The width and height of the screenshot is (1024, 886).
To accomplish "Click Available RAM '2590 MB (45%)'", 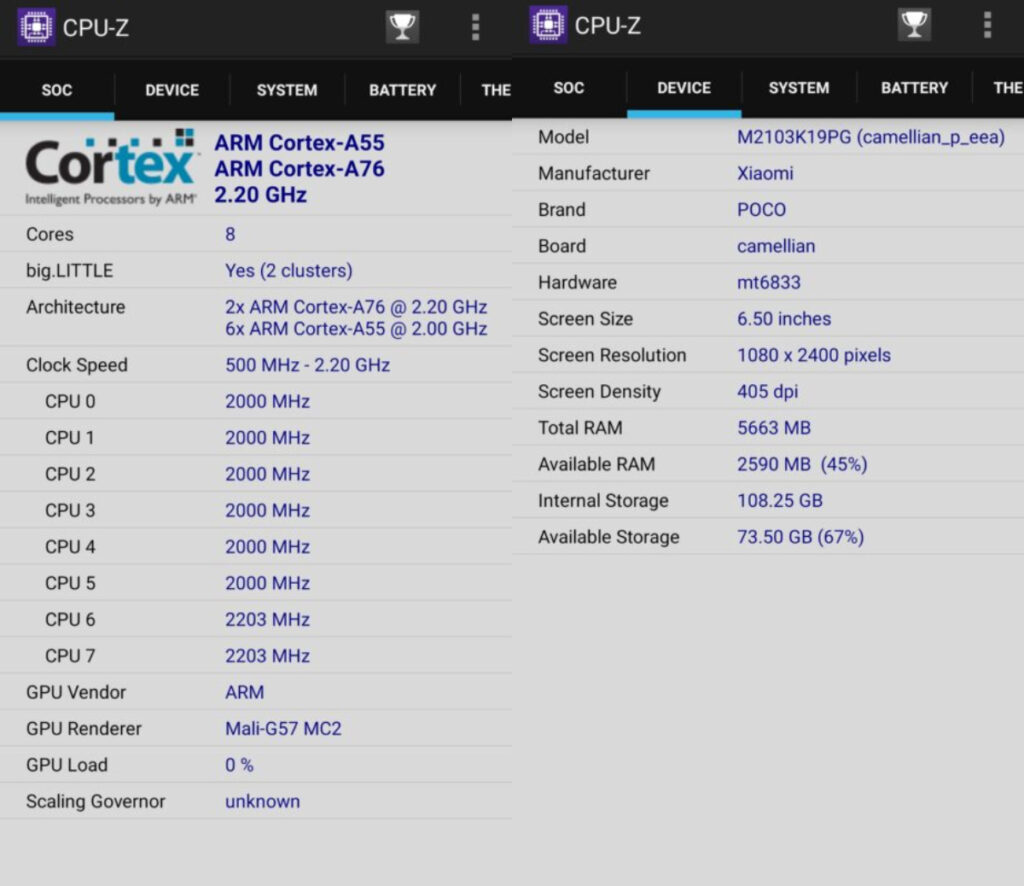I will click(x=802, y=464).
